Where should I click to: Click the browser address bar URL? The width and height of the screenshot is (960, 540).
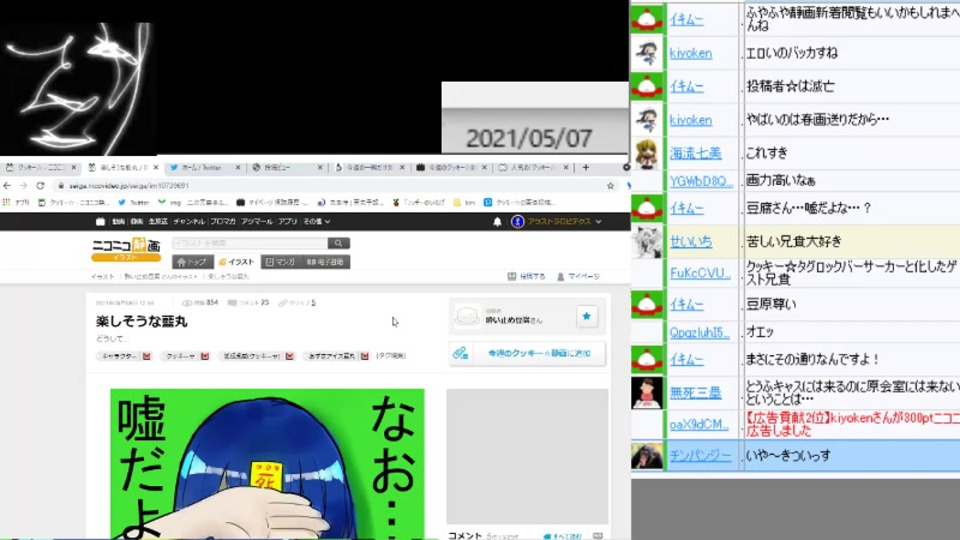click(129, 186)
